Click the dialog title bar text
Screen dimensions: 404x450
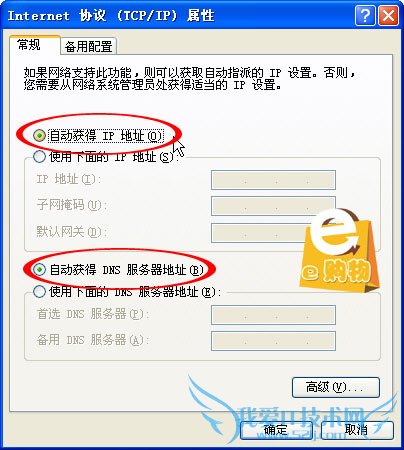click(111, 15)
